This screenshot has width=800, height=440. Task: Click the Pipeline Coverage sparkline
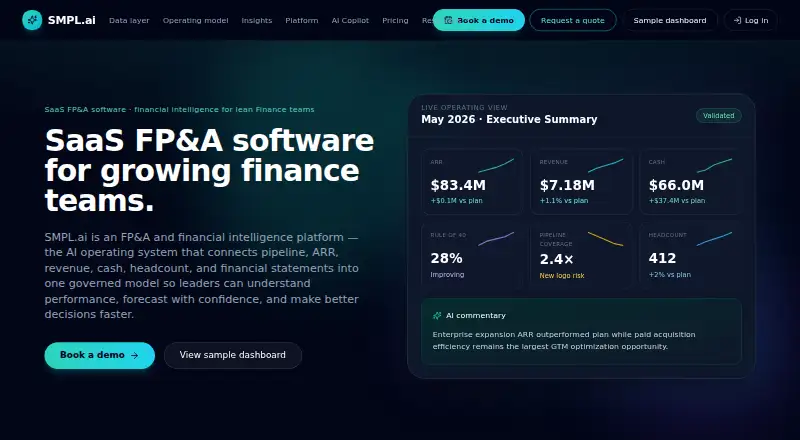pos(605,239)
